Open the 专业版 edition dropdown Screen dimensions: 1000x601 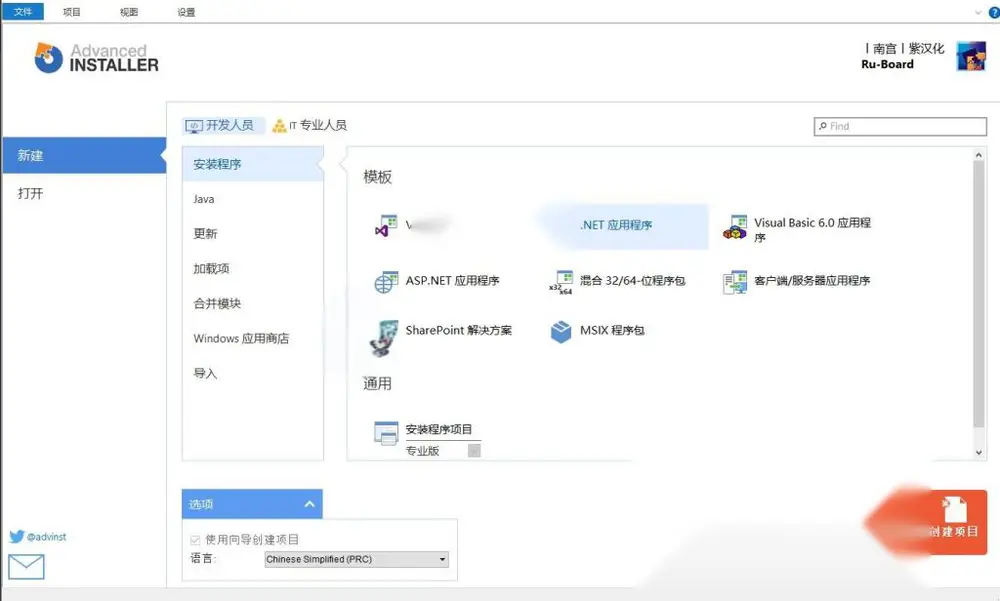[474, 450]
